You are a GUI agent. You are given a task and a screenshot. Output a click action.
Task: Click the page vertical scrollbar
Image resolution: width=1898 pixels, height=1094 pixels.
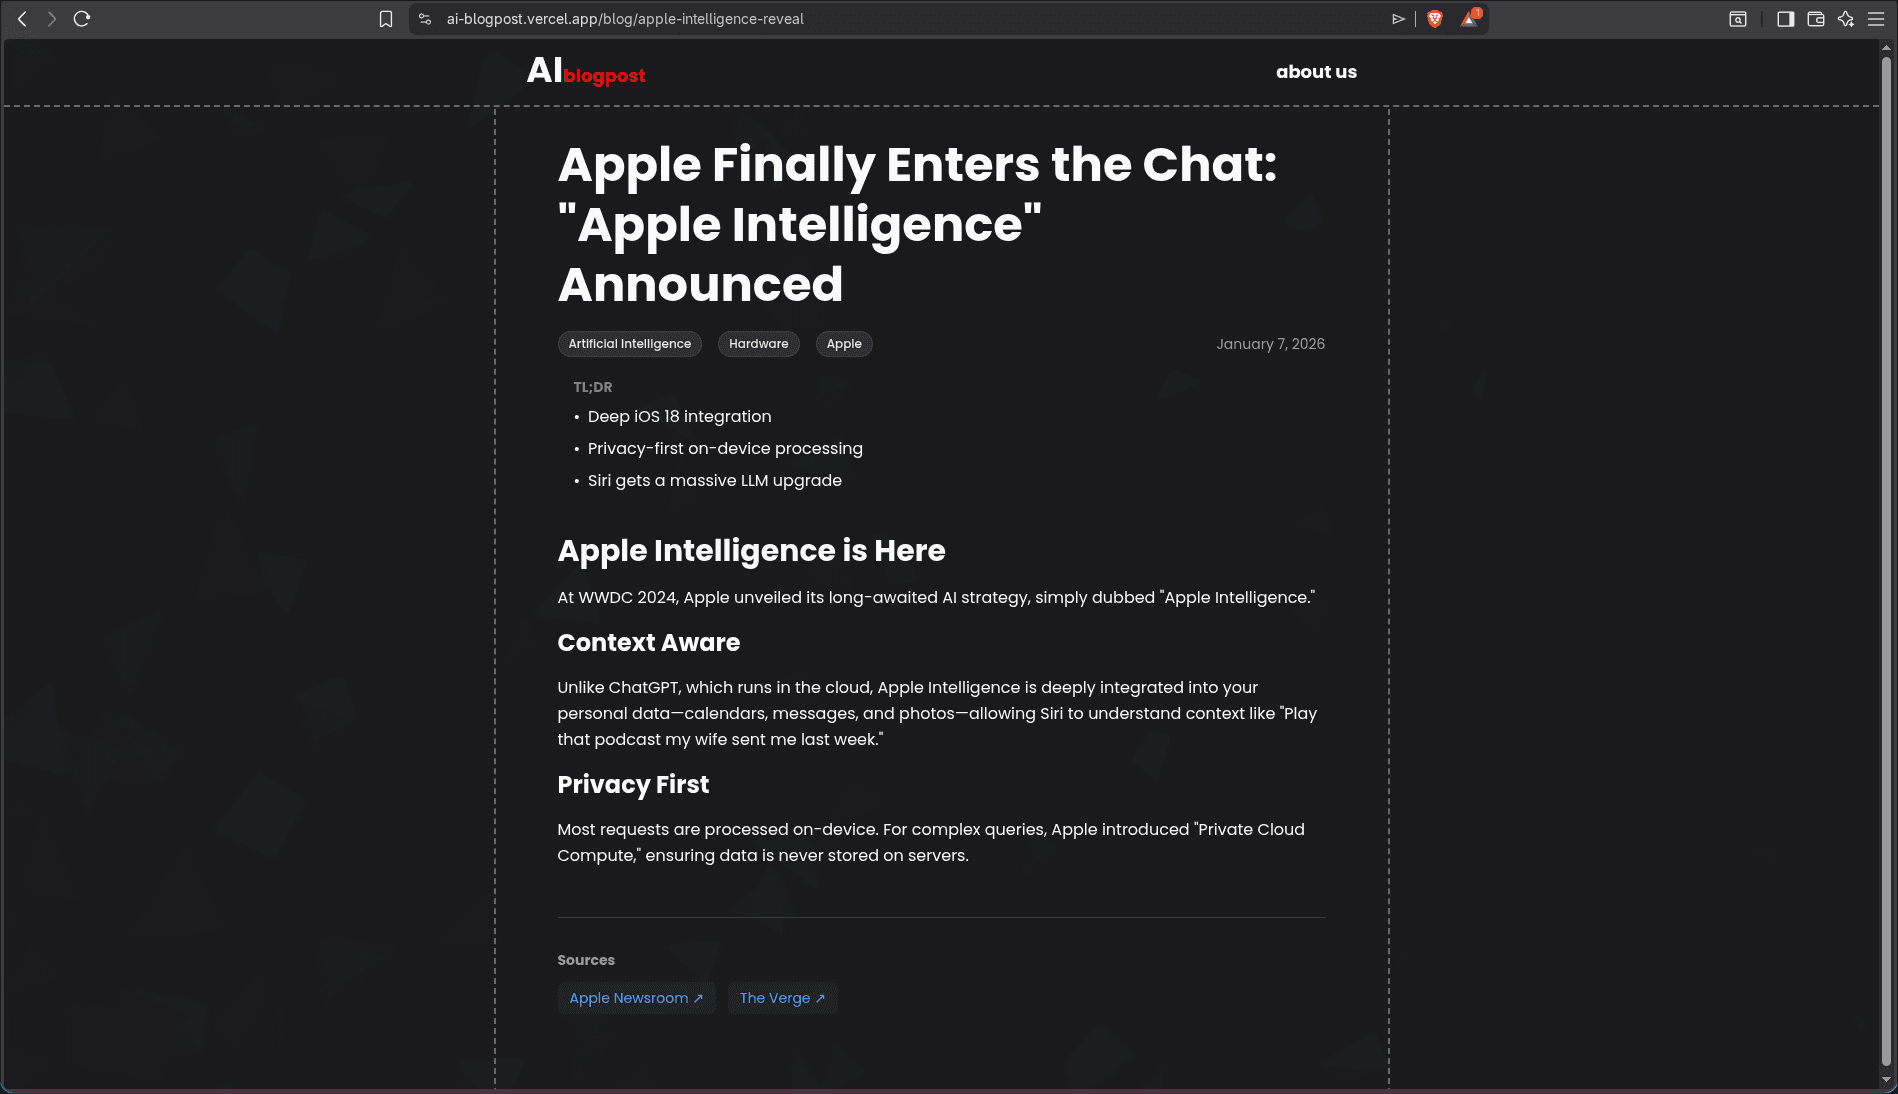(1886, 560)
